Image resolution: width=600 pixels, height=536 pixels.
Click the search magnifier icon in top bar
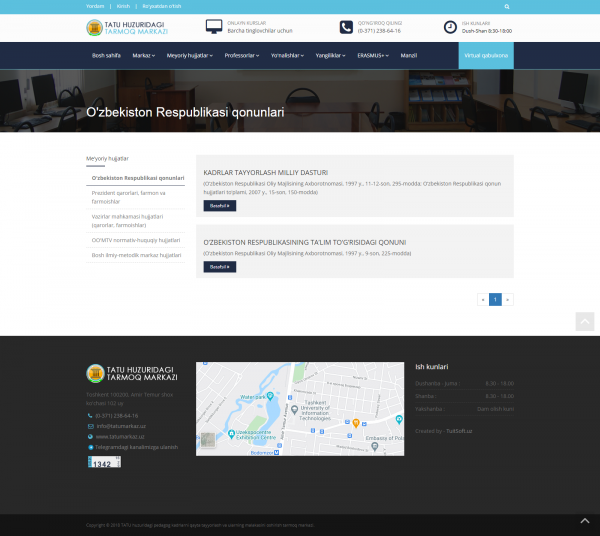507,6
